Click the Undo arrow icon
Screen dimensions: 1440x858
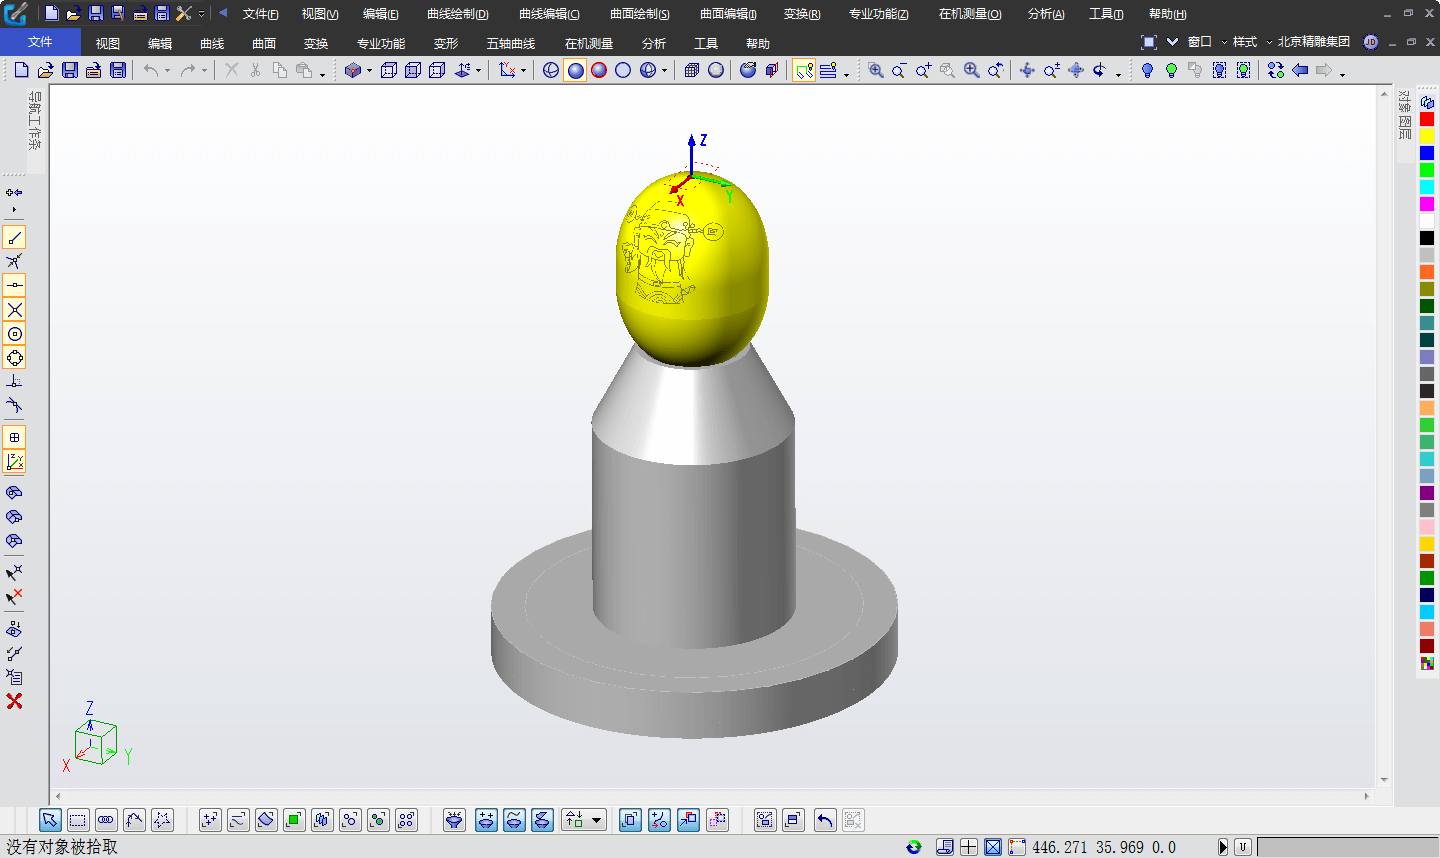tap(151, 70)
